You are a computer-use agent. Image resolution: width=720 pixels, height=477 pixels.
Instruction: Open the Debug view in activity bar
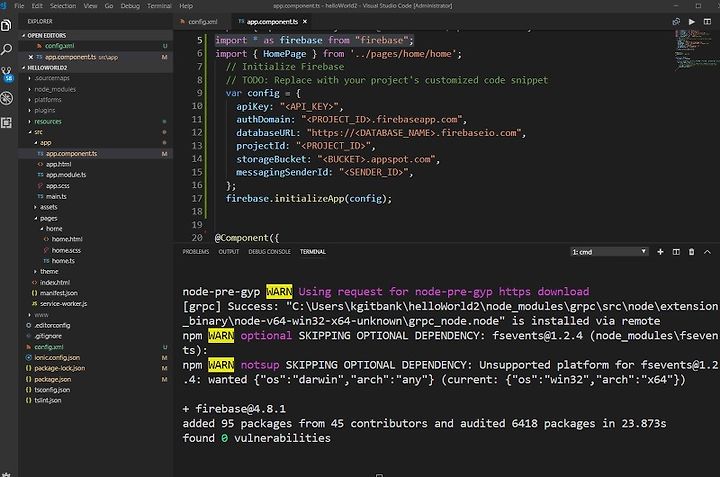tap(6, 98)
